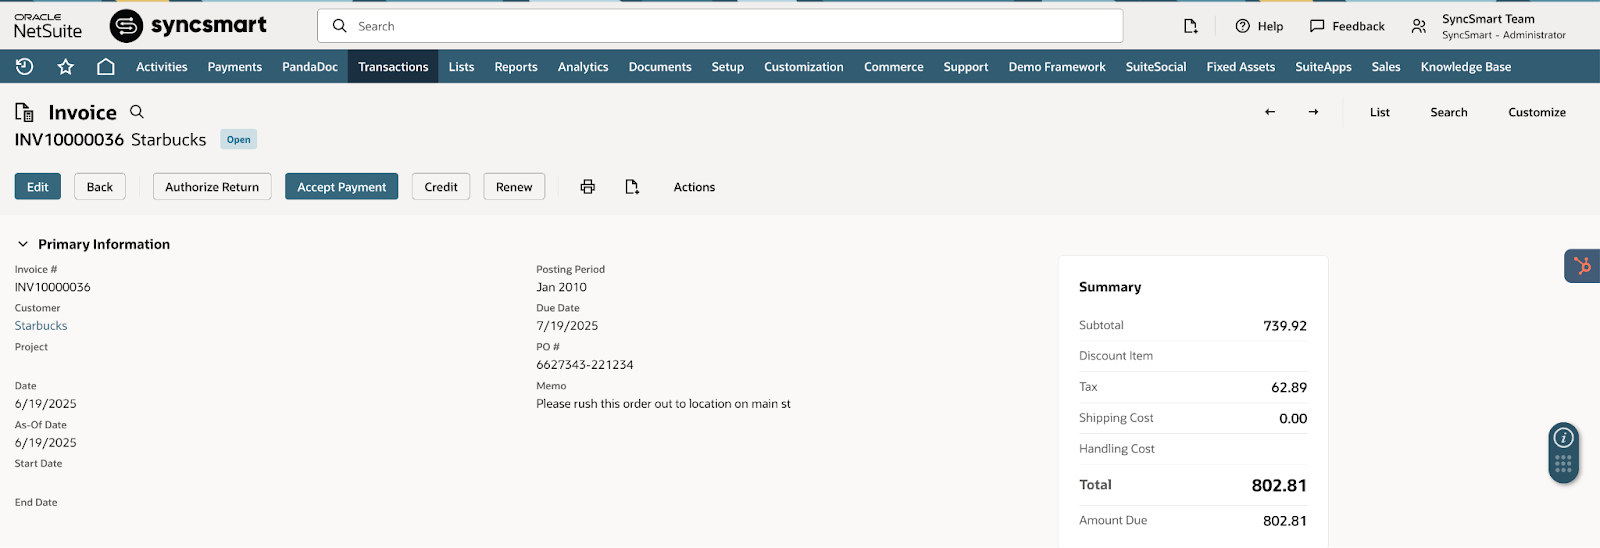1600x548 pixels.
Task: Click the Authorize Return button
Action: [x=212, y=187]
